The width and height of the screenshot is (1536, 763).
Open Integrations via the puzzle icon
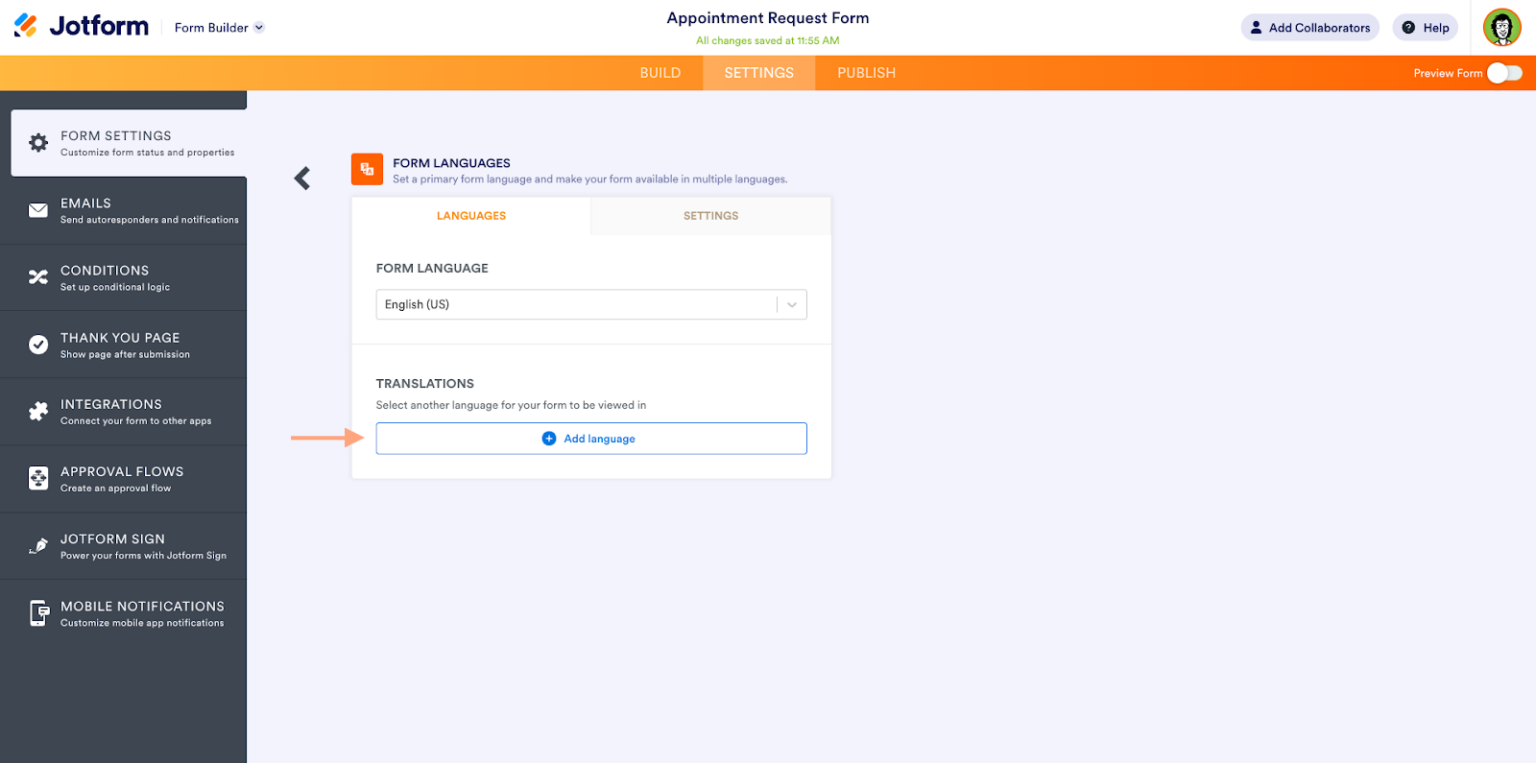coord(36,411)
